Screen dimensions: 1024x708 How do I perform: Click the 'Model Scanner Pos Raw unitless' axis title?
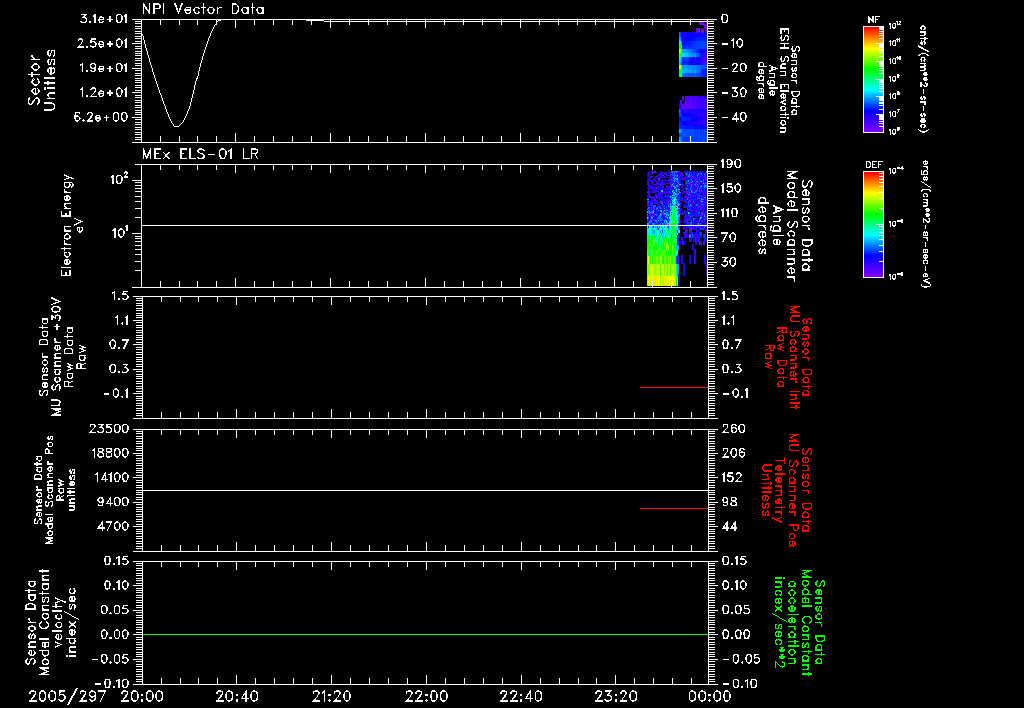(55, 490)
